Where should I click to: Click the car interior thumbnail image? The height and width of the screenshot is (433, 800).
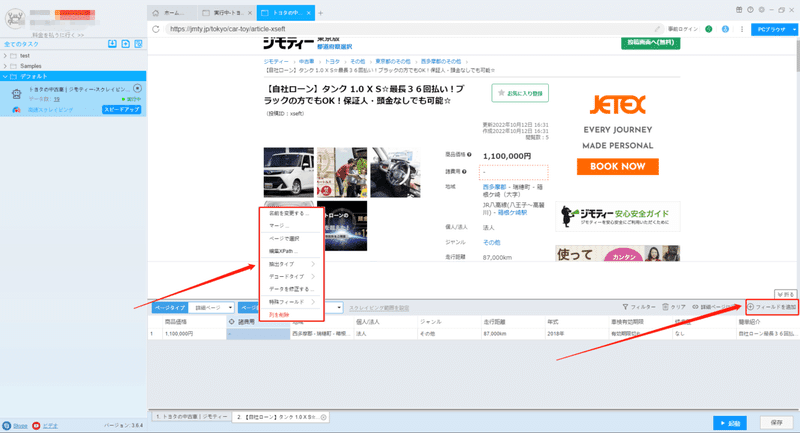tap(395, 172)
